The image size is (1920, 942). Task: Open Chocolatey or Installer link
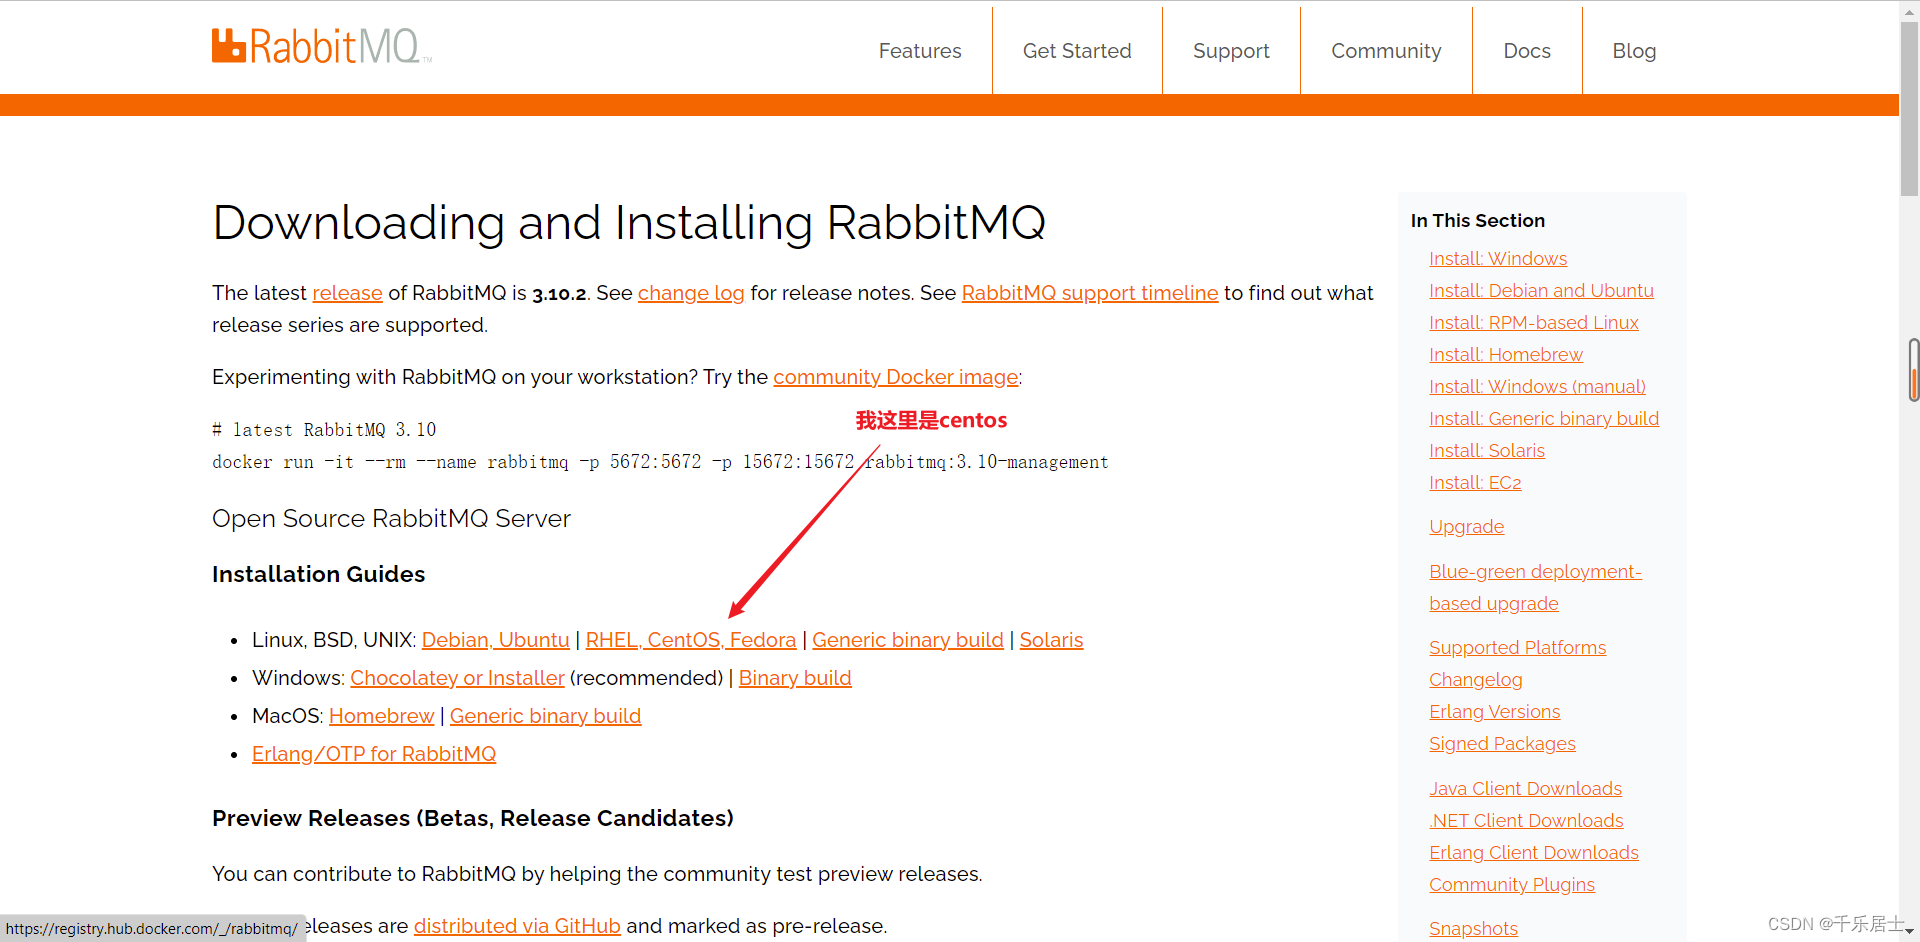pos(457,678)
